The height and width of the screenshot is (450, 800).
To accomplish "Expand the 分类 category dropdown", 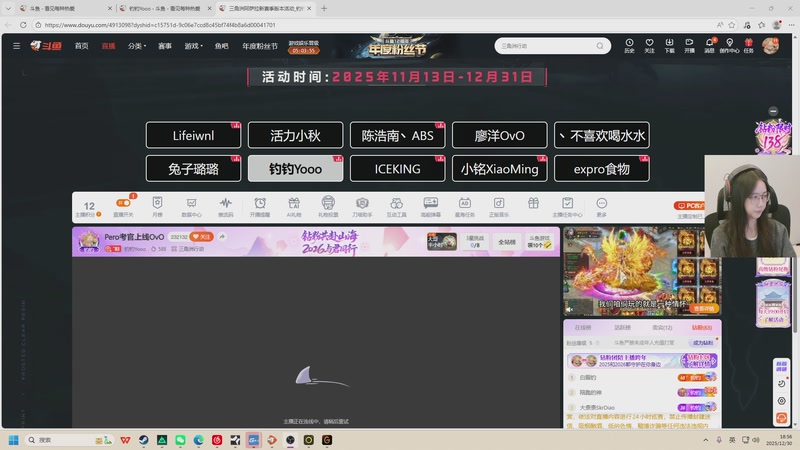I will (x=137, y=46).
